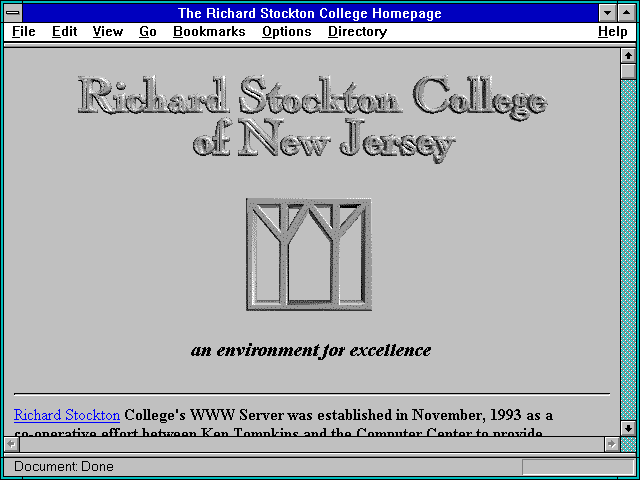Open the Help menu
640x480 pixels.
coord(613,32)
